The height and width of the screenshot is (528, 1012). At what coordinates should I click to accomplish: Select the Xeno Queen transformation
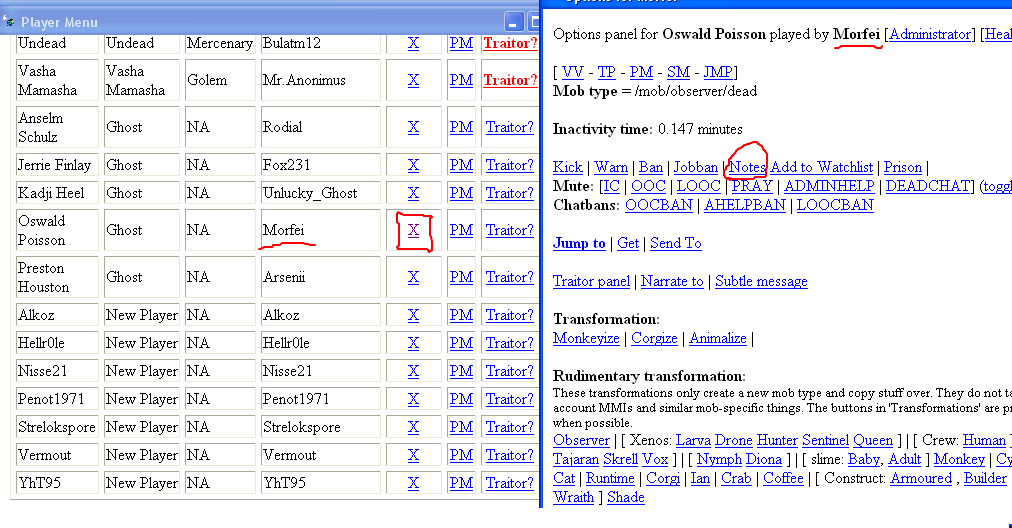(873, 440)
